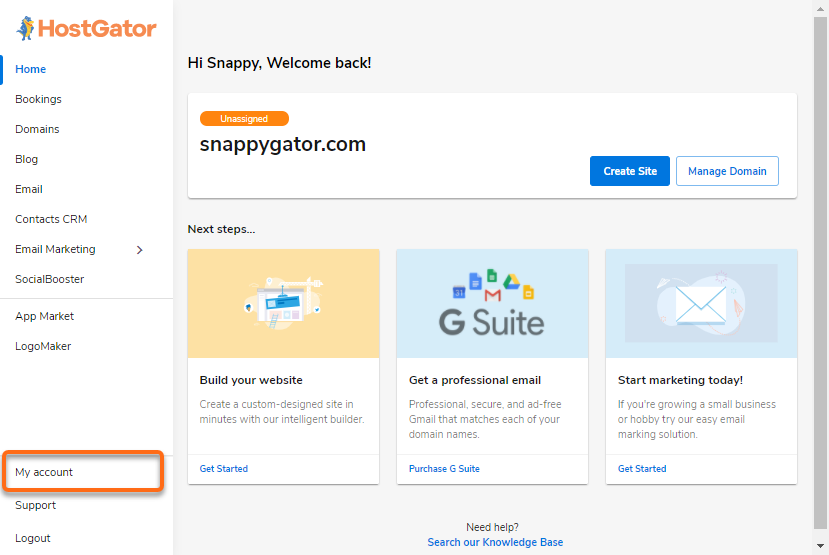Open LogoMaker
Image resolution: width=829 pixels, height=555 pixels.
(43, 346)
